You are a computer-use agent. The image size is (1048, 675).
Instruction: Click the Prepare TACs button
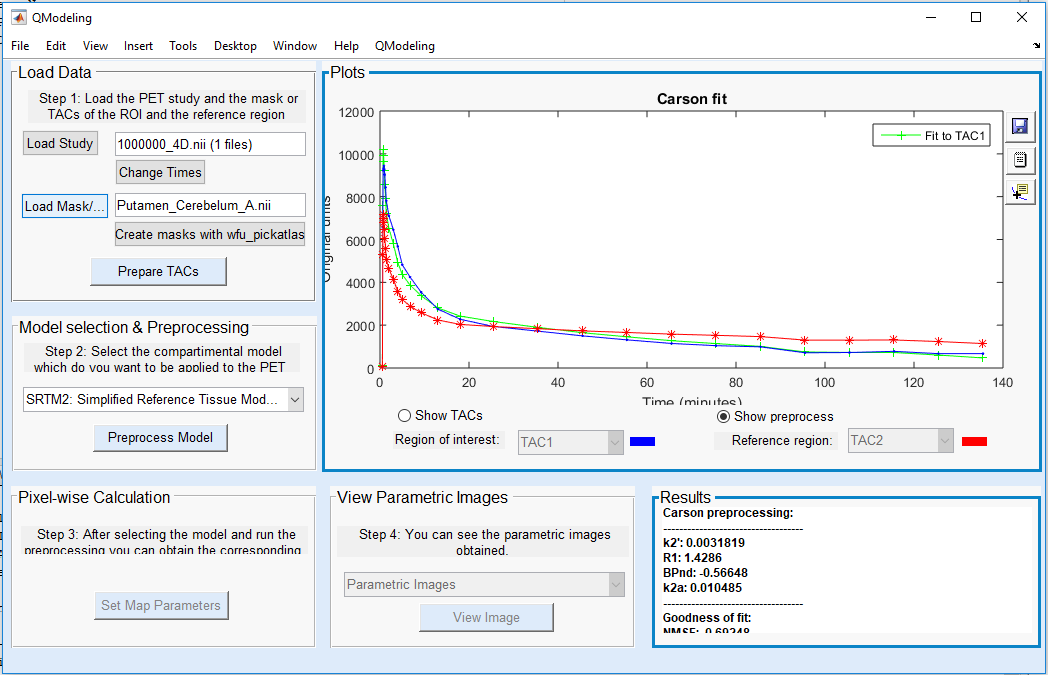coord(158,272)
